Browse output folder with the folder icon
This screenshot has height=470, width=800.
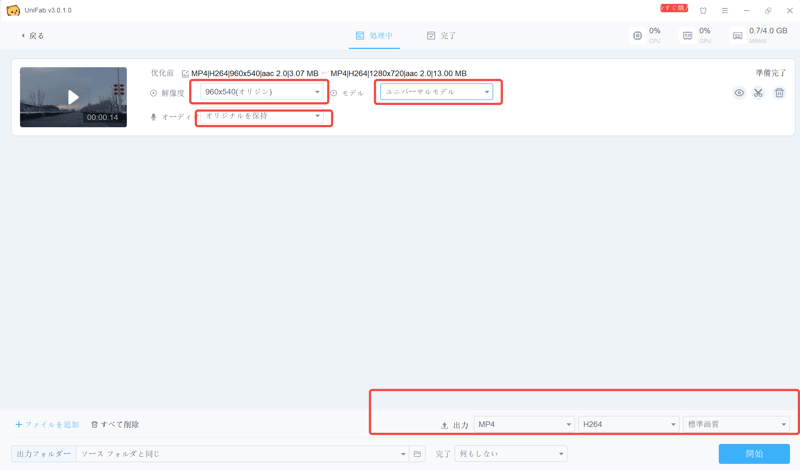(418, 454)
